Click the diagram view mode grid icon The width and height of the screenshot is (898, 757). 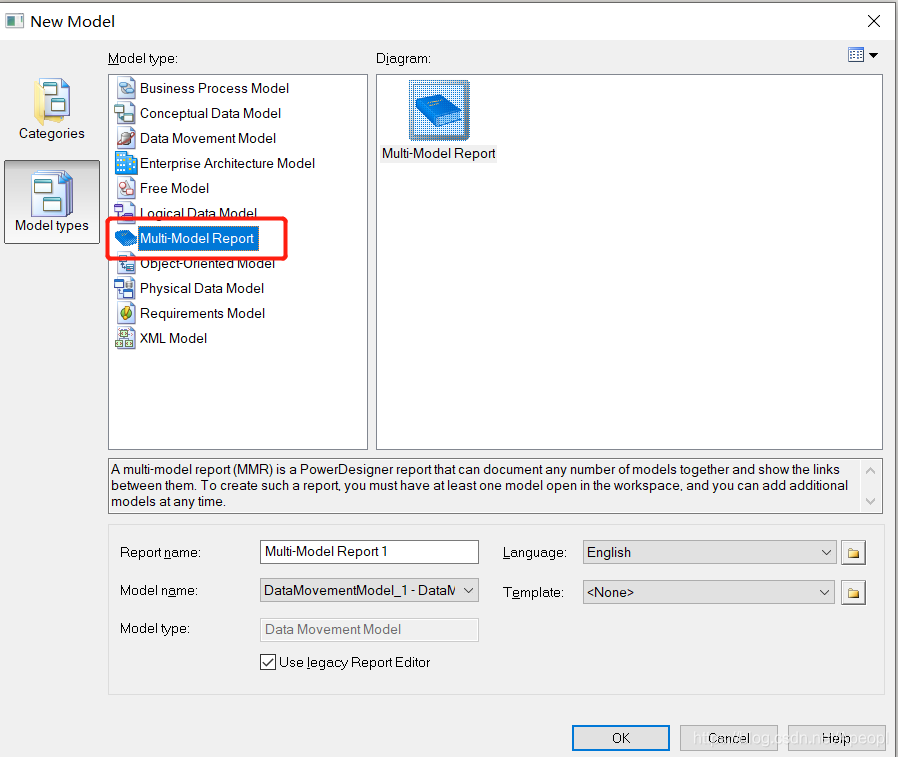[x=856, y=55]
